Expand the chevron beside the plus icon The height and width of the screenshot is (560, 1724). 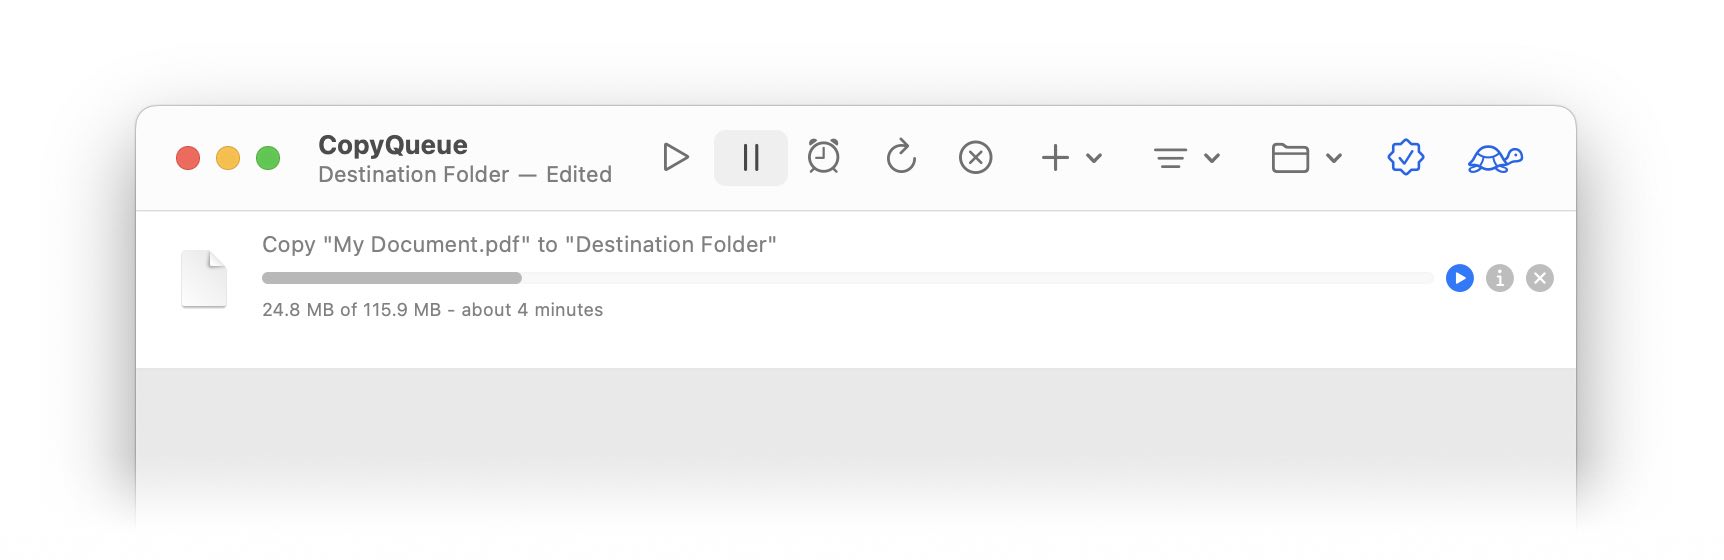1094,158
